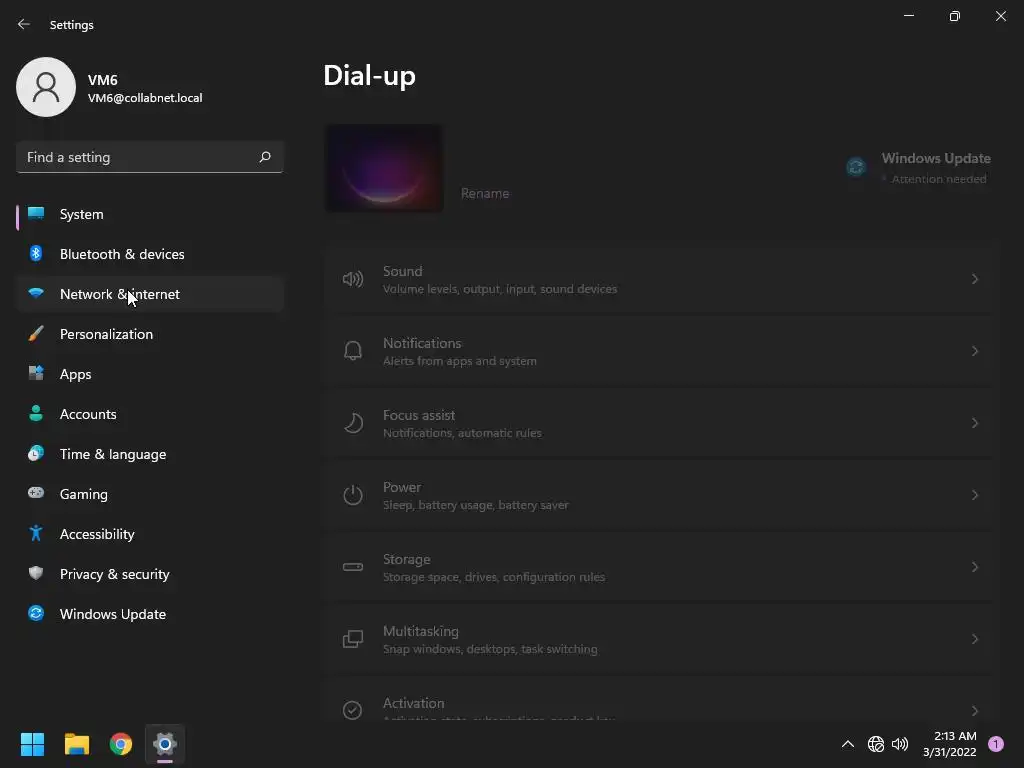Click the back arrow in Settings
The height and width of the screenshot is (768, 1024).
pyautogui.click(x=24, y=24)
